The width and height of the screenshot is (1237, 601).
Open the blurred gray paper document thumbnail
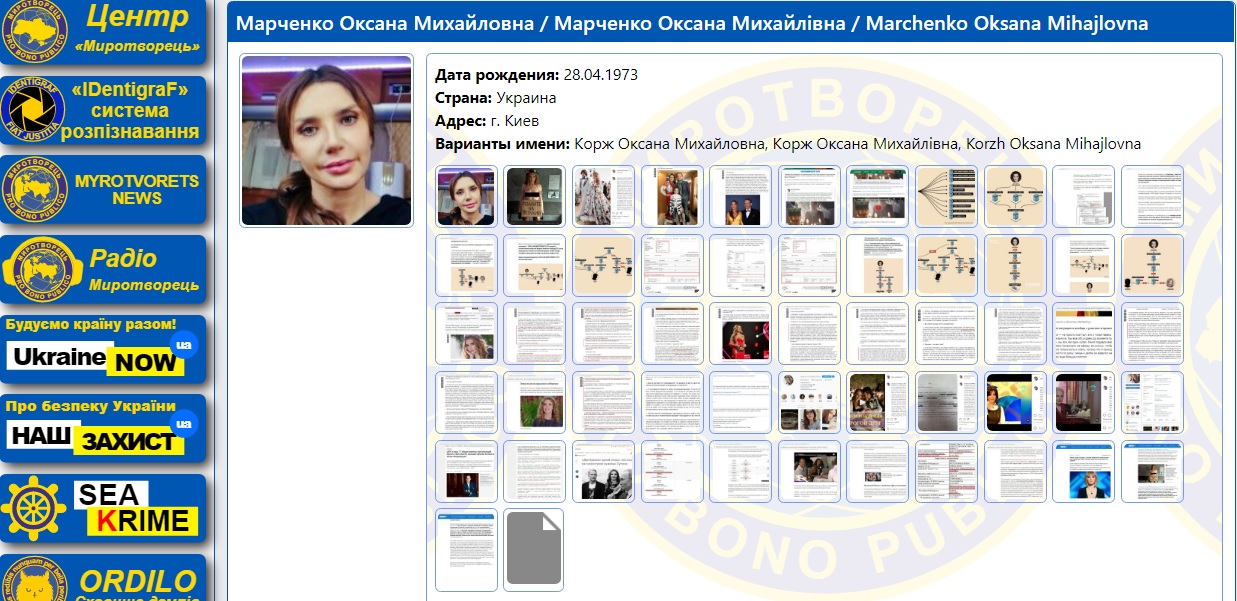click(946, 402)
